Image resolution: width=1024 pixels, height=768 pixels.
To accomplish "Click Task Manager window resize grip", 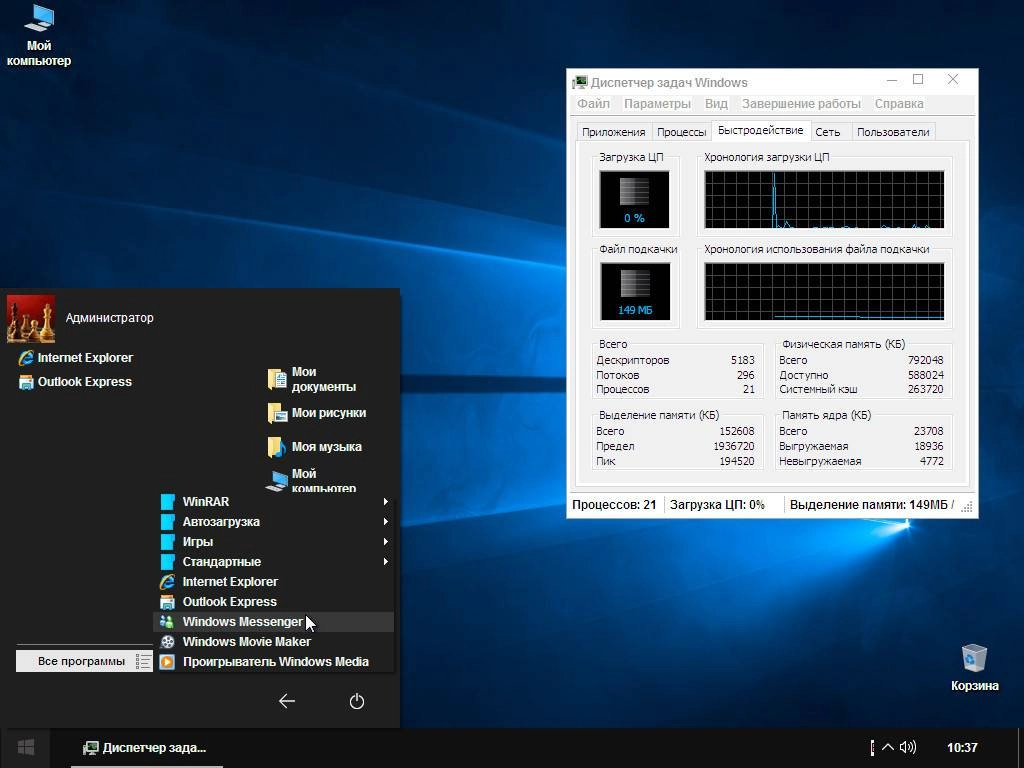I will [967, 507].
